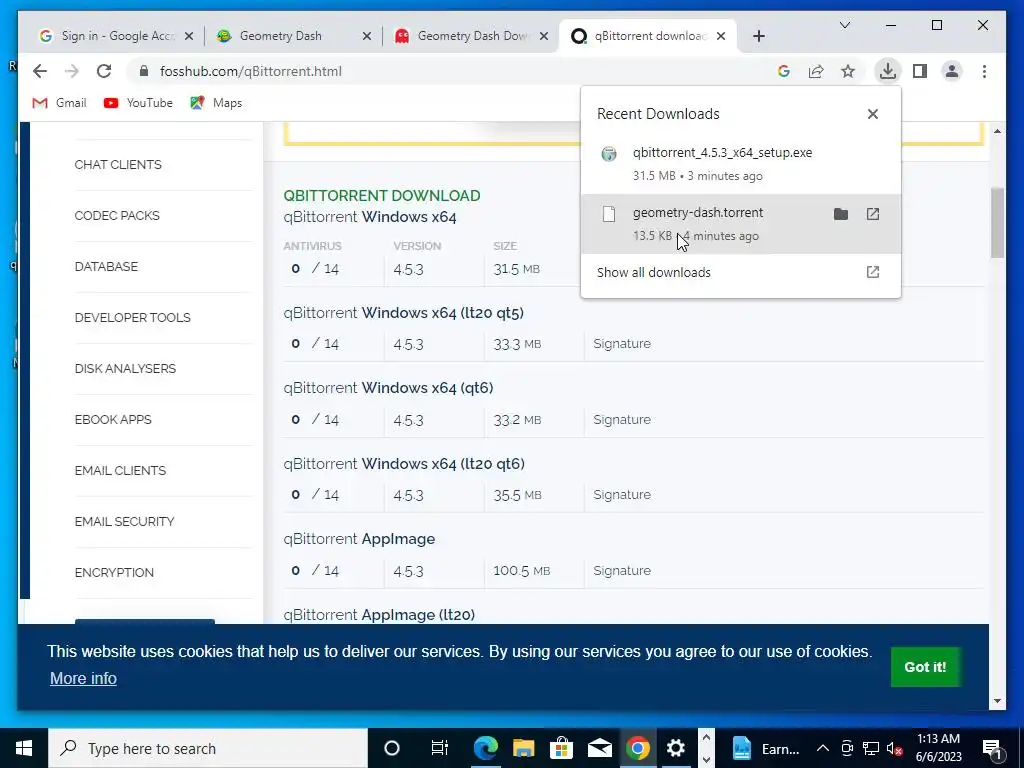This screenshot has height=768, width=1024.
Task: Open Settings gear on taskbar
Action: pyautogui.click(x=676, y=748)
